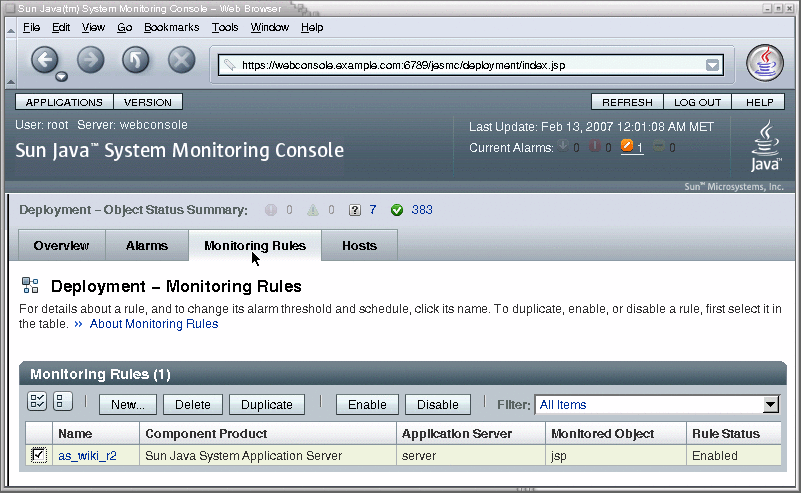801x493 pixels.
Task: Click the browser Stop button
Action: 182,60
